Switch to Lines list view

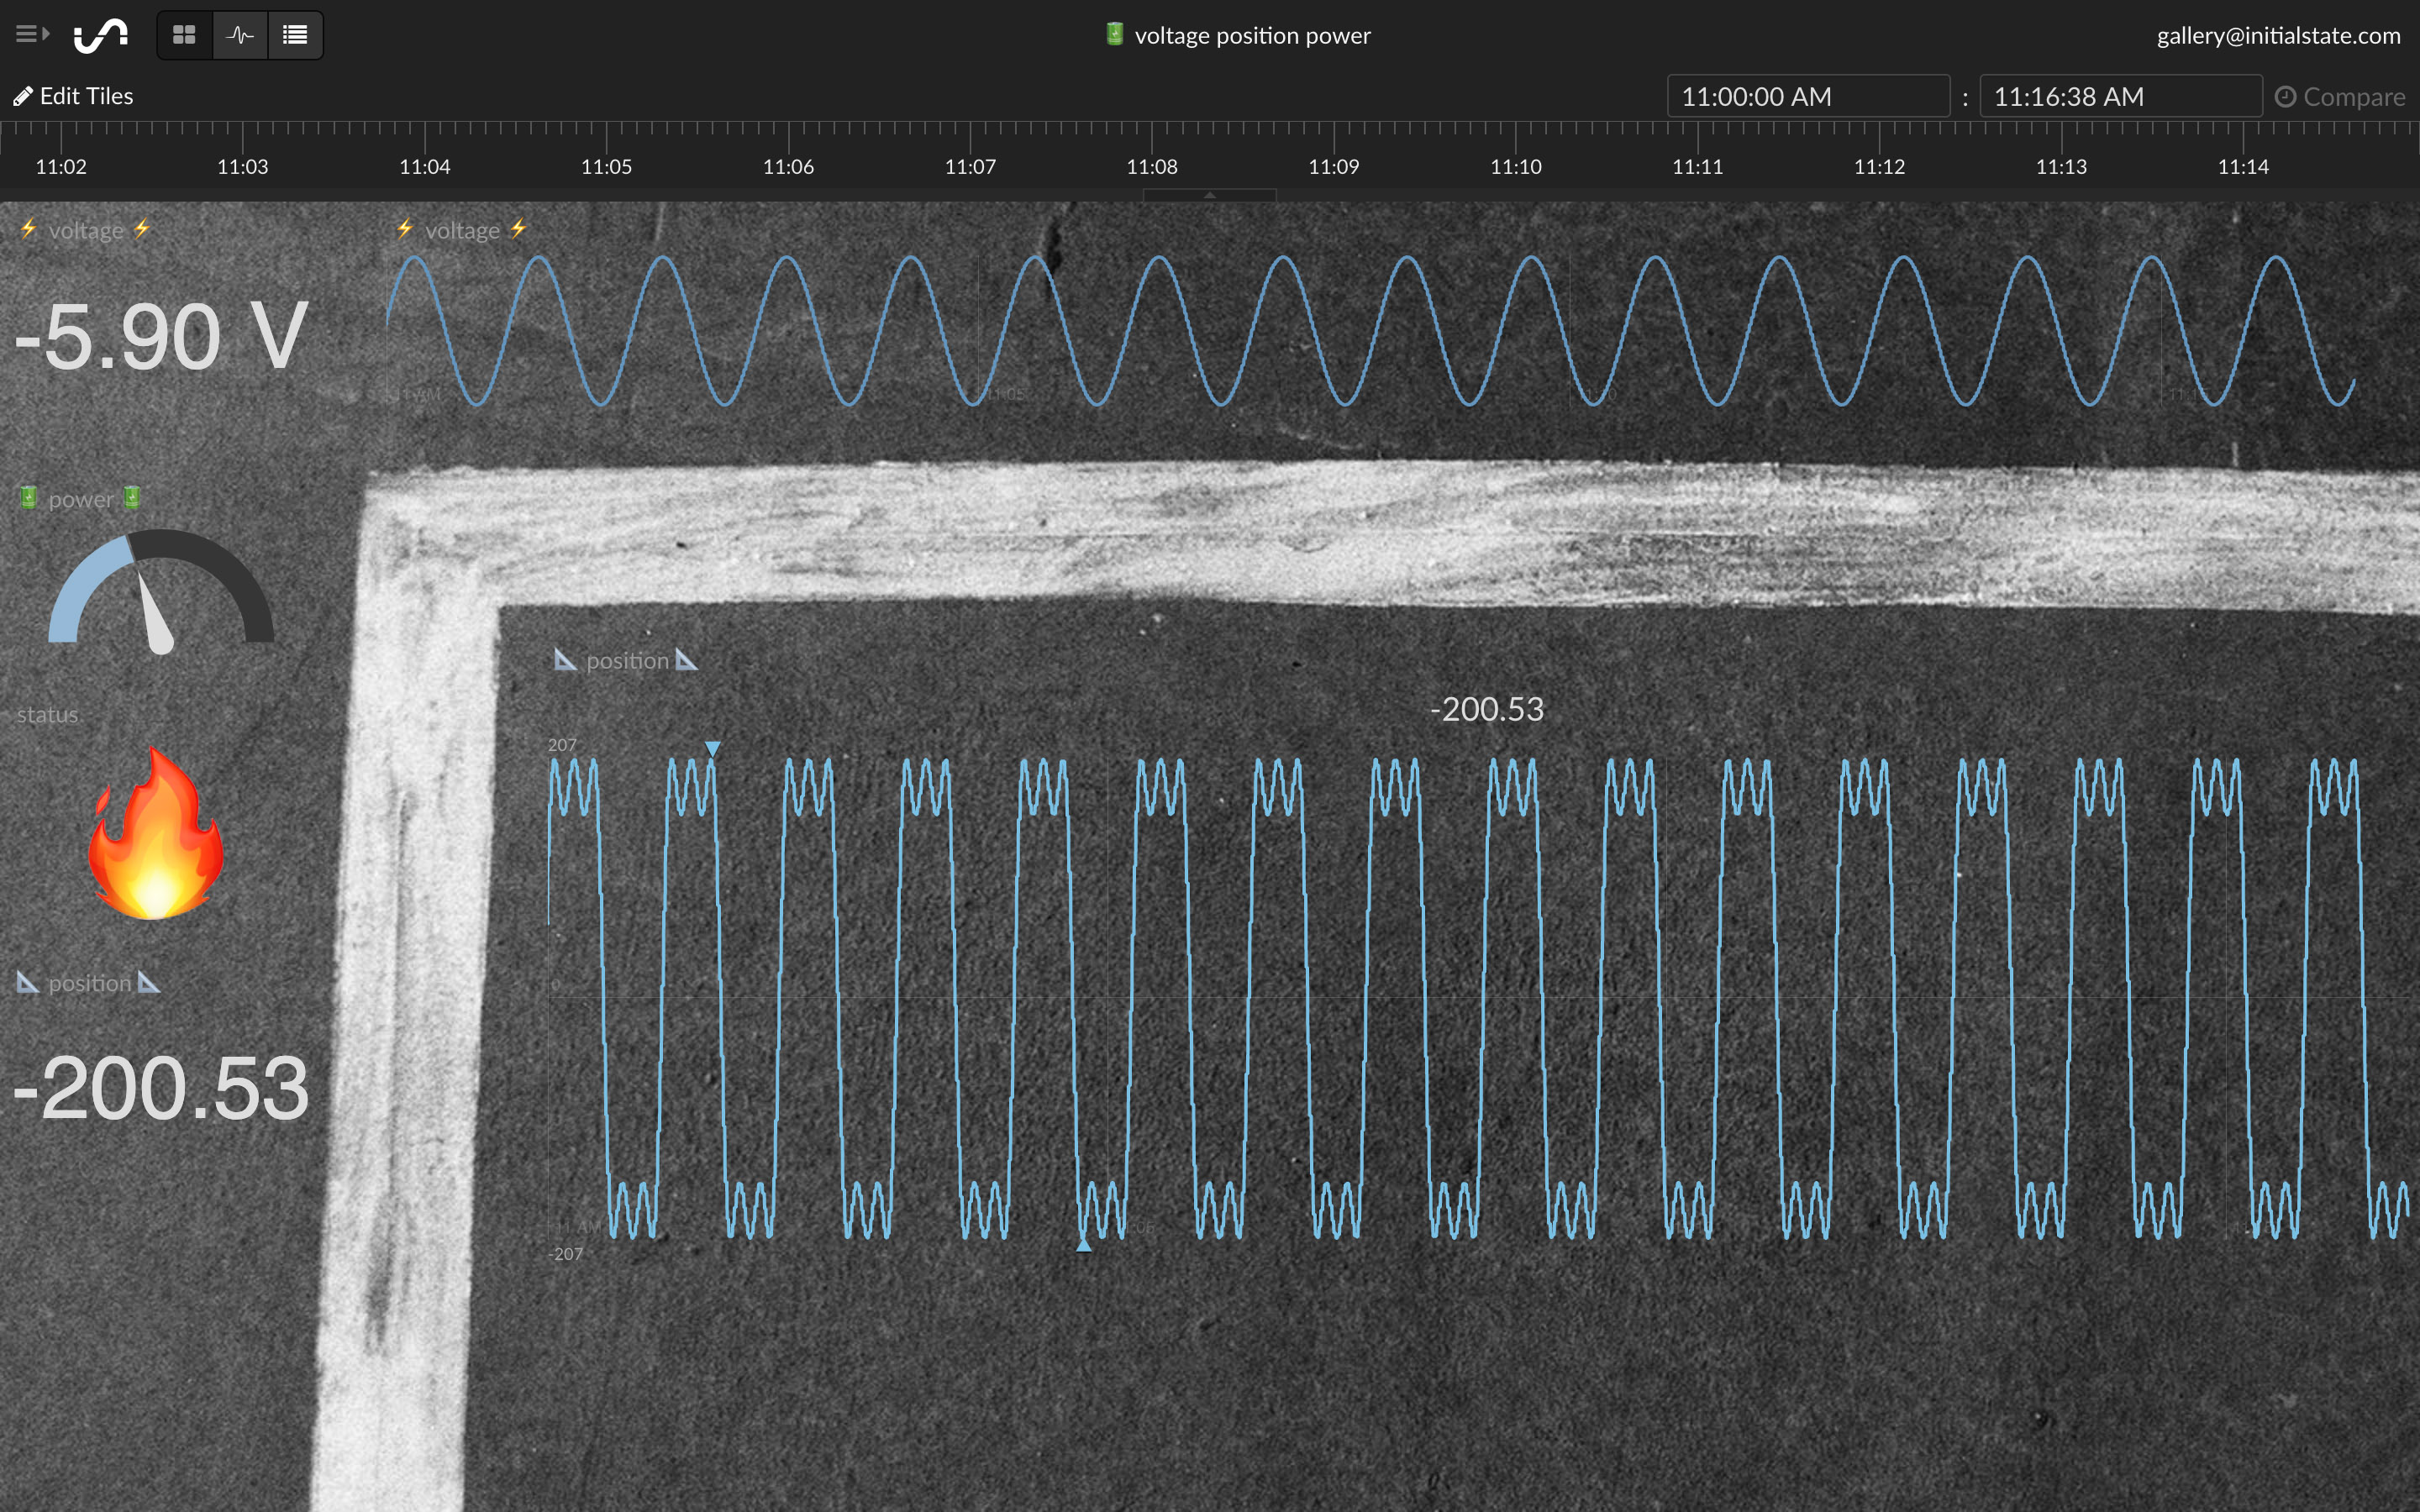point(295,35)
